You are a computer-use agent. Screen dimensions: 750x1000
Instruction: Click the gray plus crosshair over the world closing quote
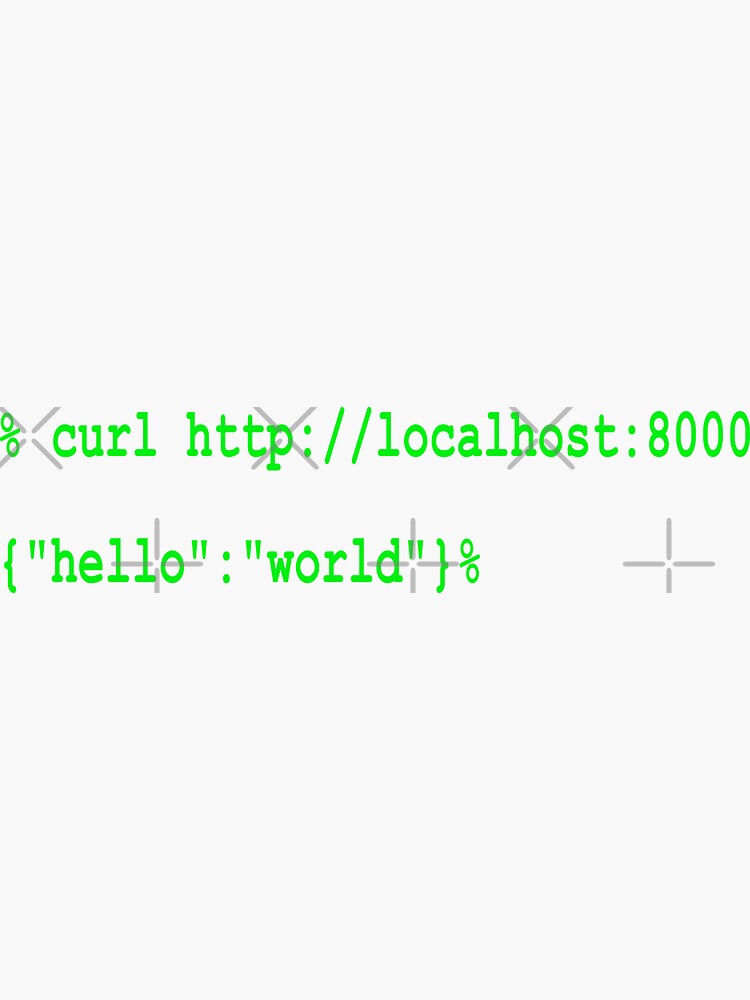(413, 555)
